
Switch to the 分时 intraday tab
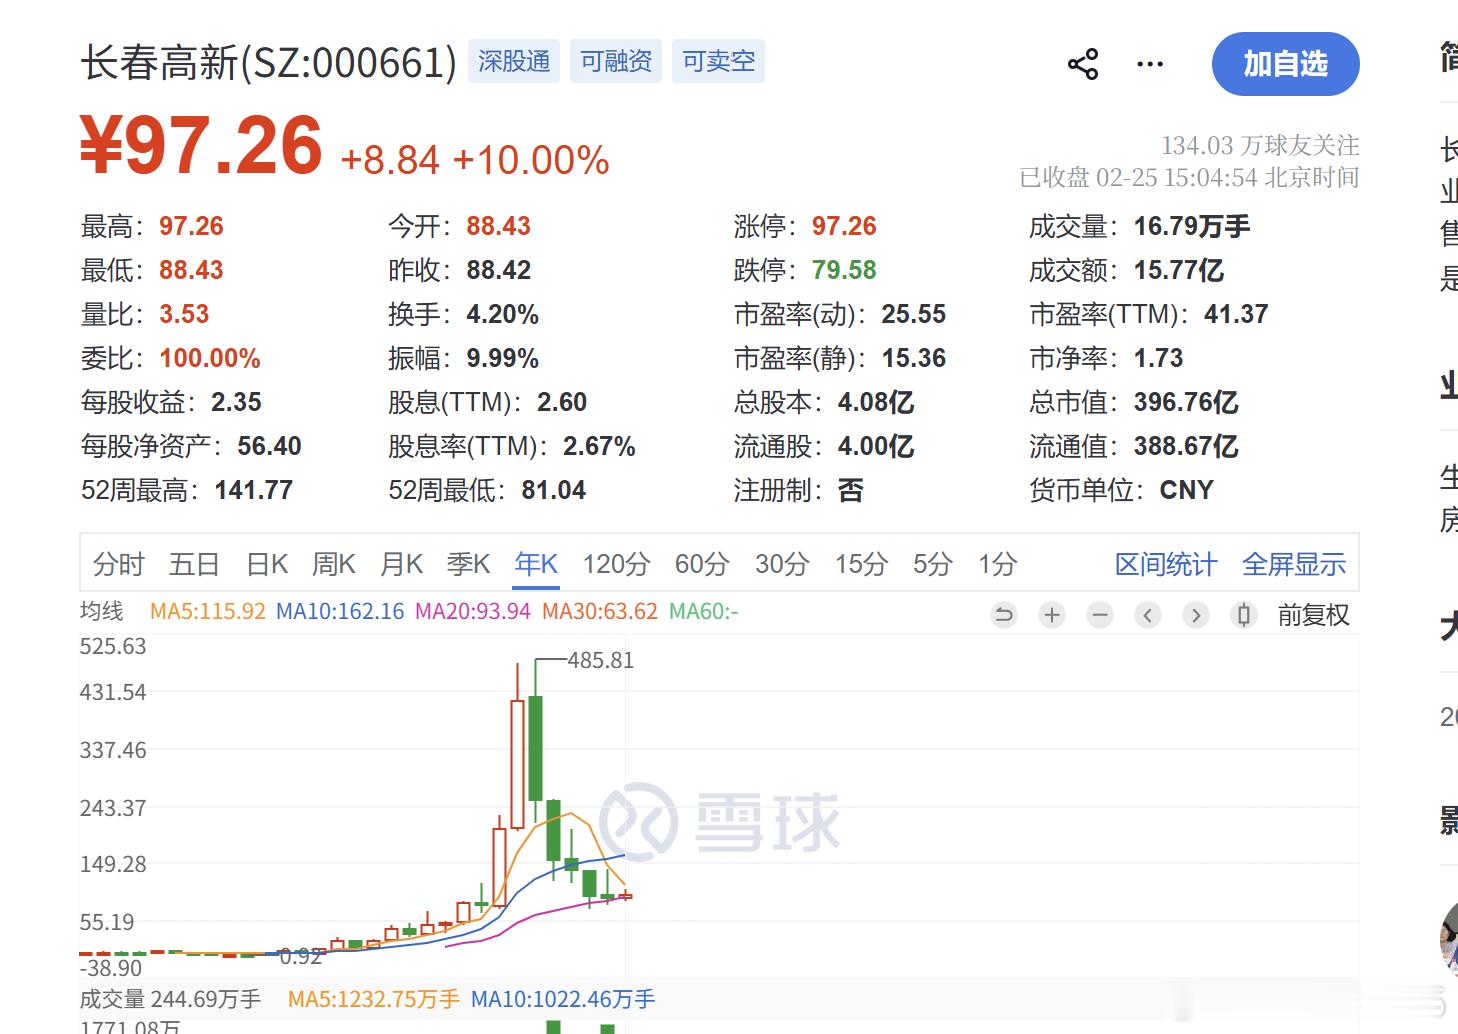point(119,564)
